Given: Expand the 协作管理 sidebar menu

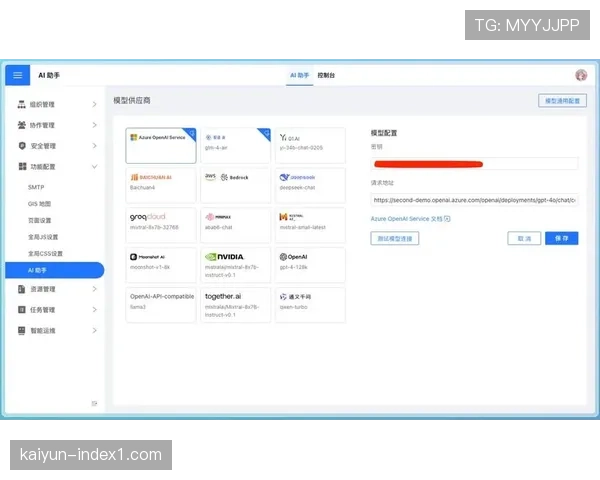Looking at the screenshot, I should coord(55,125).
